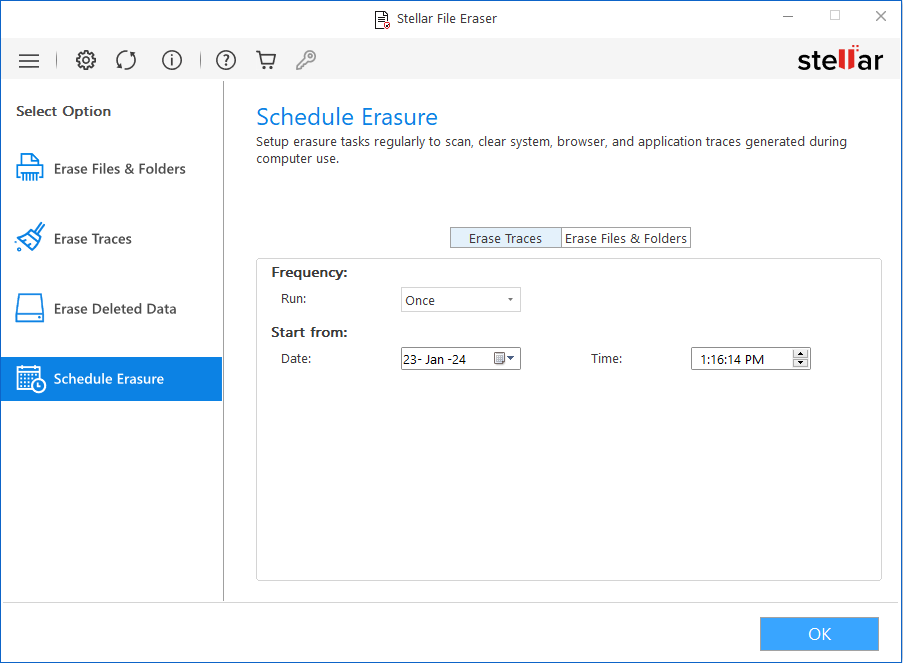The image size is (903, 663).
Task: Click inside the Time field
Action: (x=740, y=358)
